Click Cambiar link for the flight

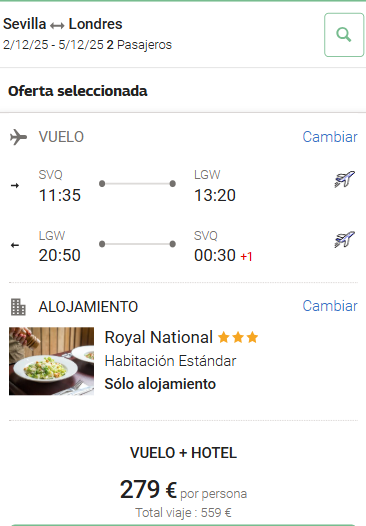point(330,137)
